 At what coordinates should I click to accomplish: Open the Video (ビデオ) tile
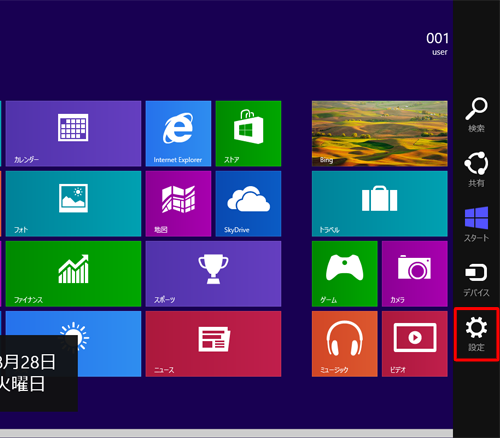click(415, 344)
